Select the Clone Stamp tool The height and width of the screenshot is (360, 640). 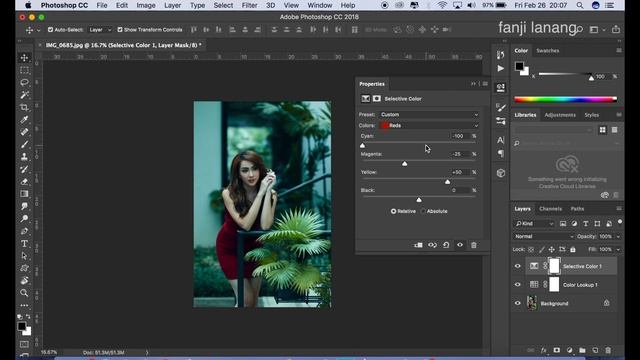click(x=24, y=157)
